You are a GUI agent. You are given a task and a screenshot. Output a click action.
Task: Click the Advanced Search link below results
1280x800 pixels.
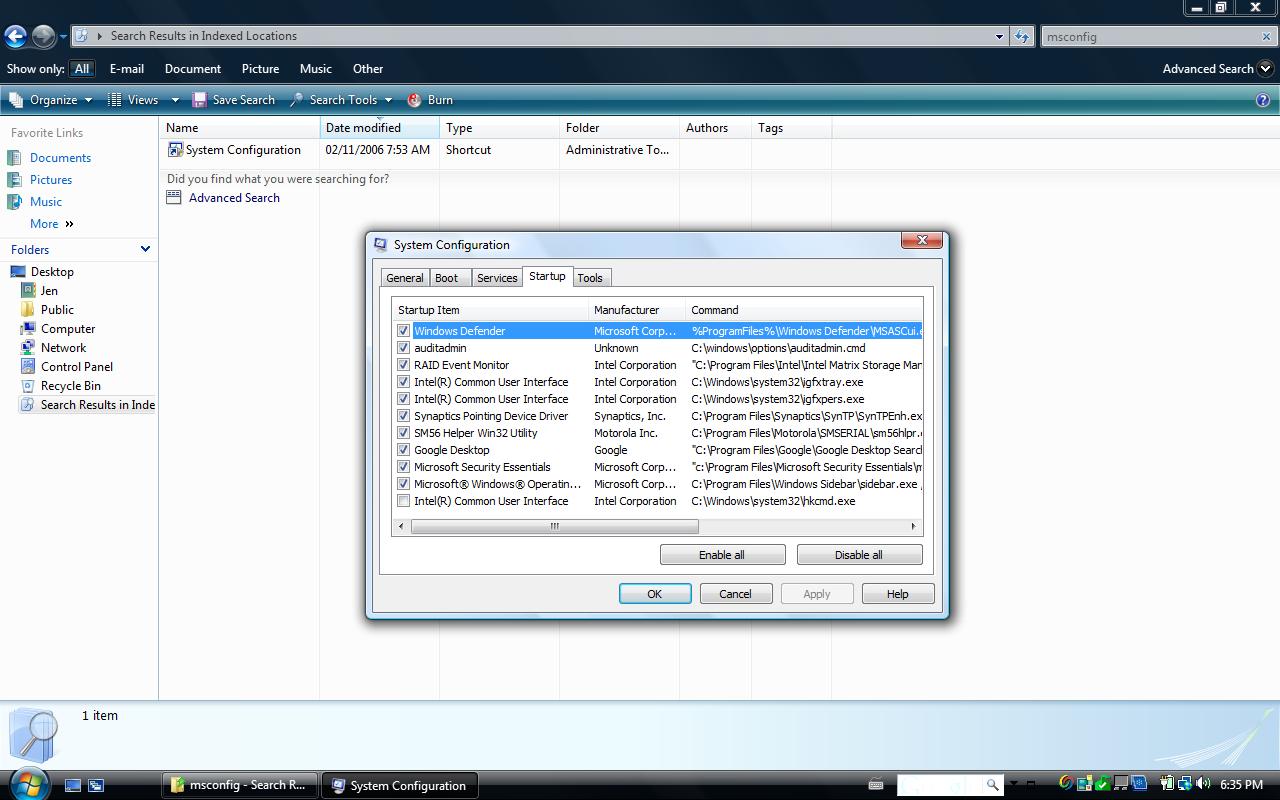[x=234, y=198]
